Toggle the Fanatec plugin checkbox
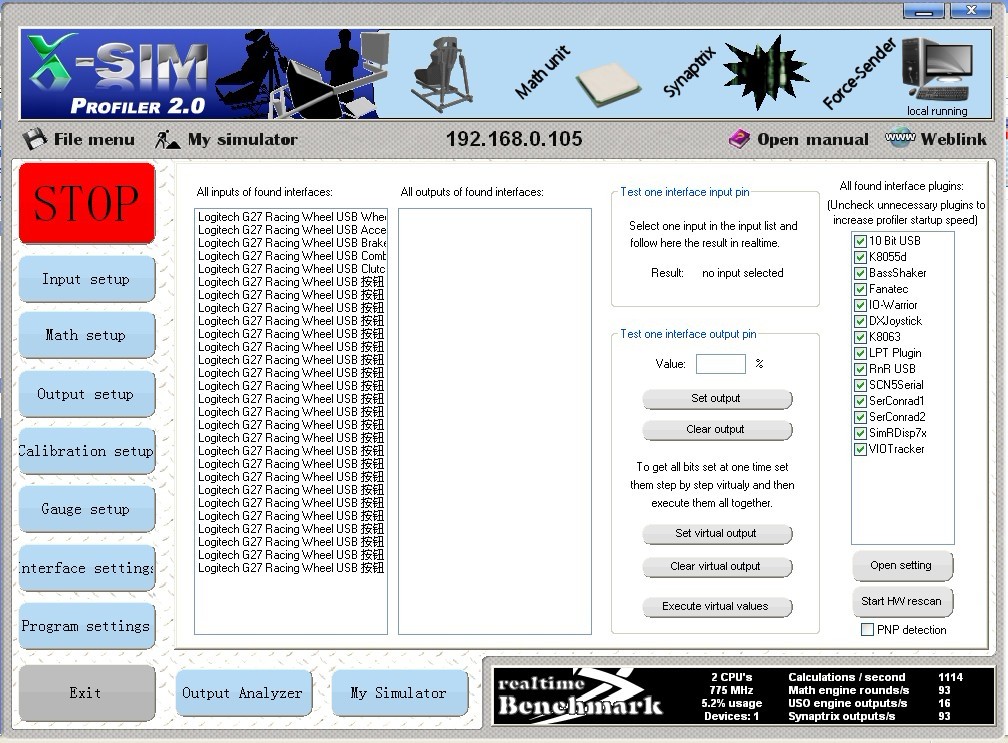 860,289
